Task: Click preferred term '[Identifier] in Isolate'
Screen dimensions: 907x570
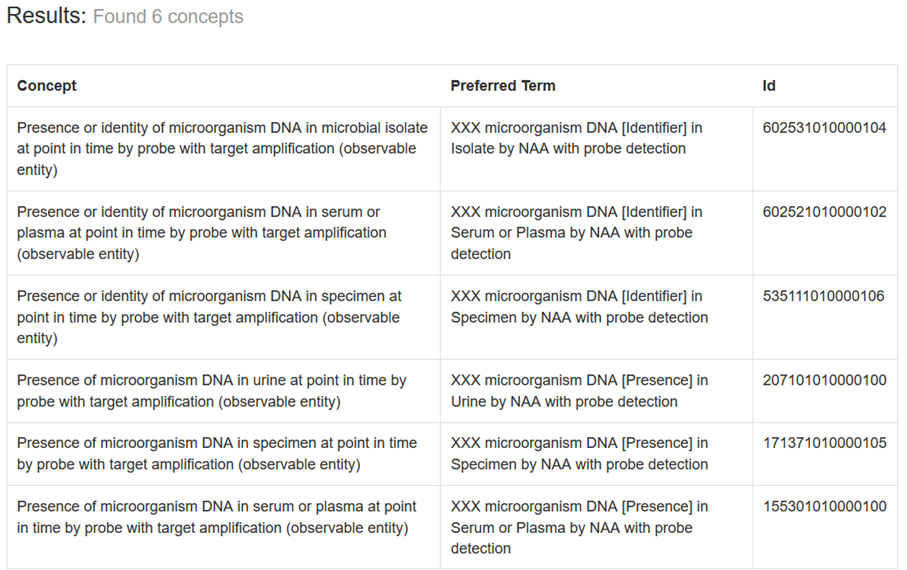Action: pos(576,139)
